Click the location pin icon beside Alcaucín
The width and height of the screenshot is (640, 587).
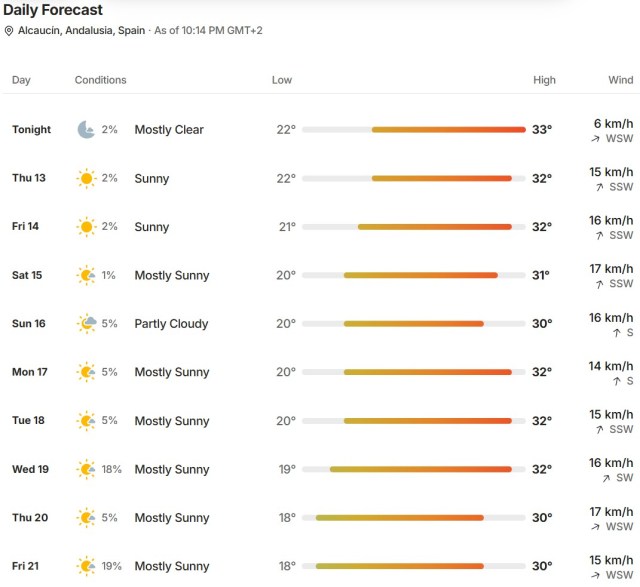pos(9,31)
